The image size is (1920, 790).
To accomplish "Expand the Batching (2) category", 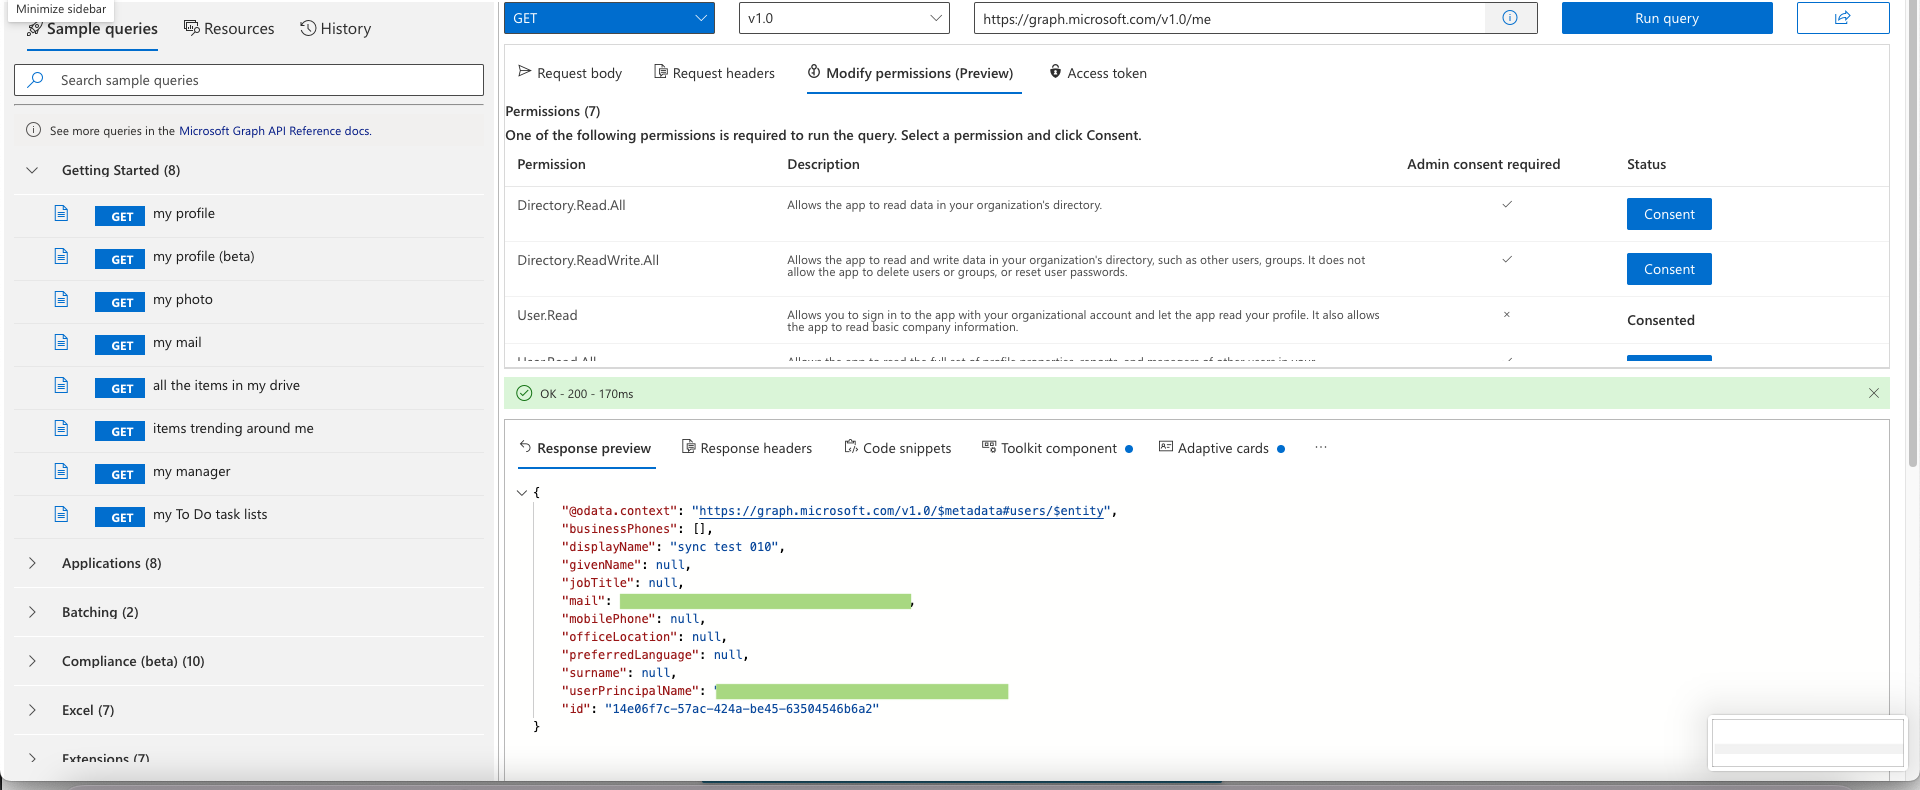I will pyautogui.click(x=32, y=612).
